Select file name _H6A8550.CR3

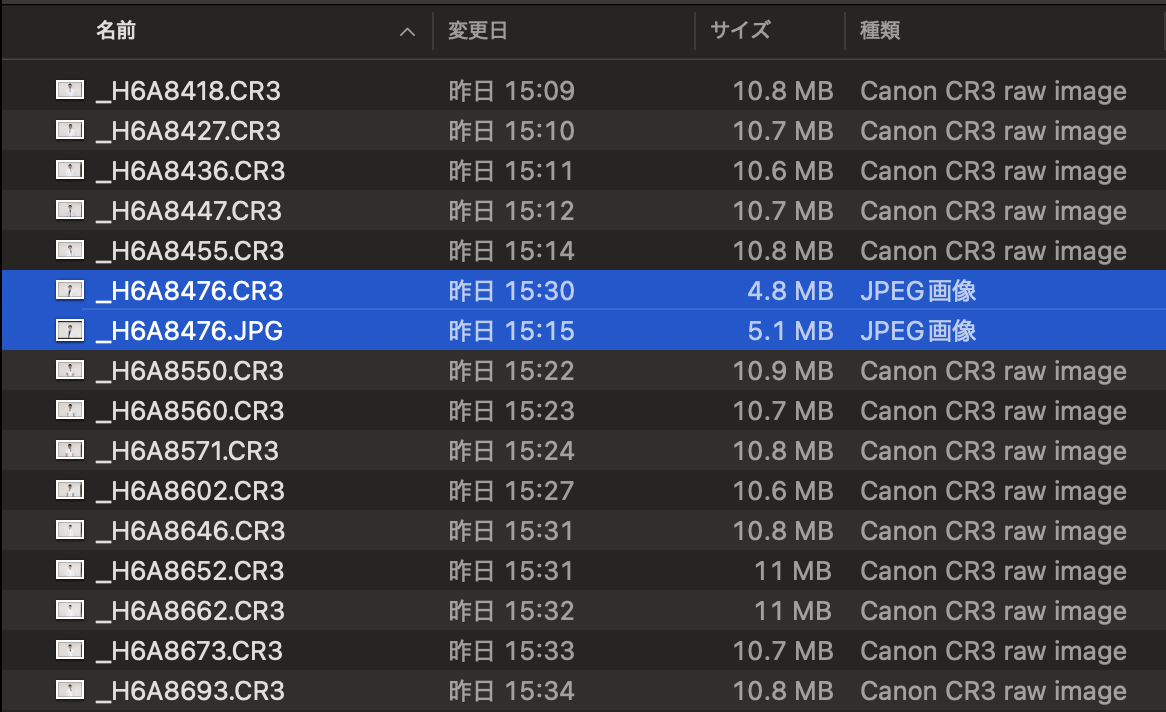click(x=190, y=371)
